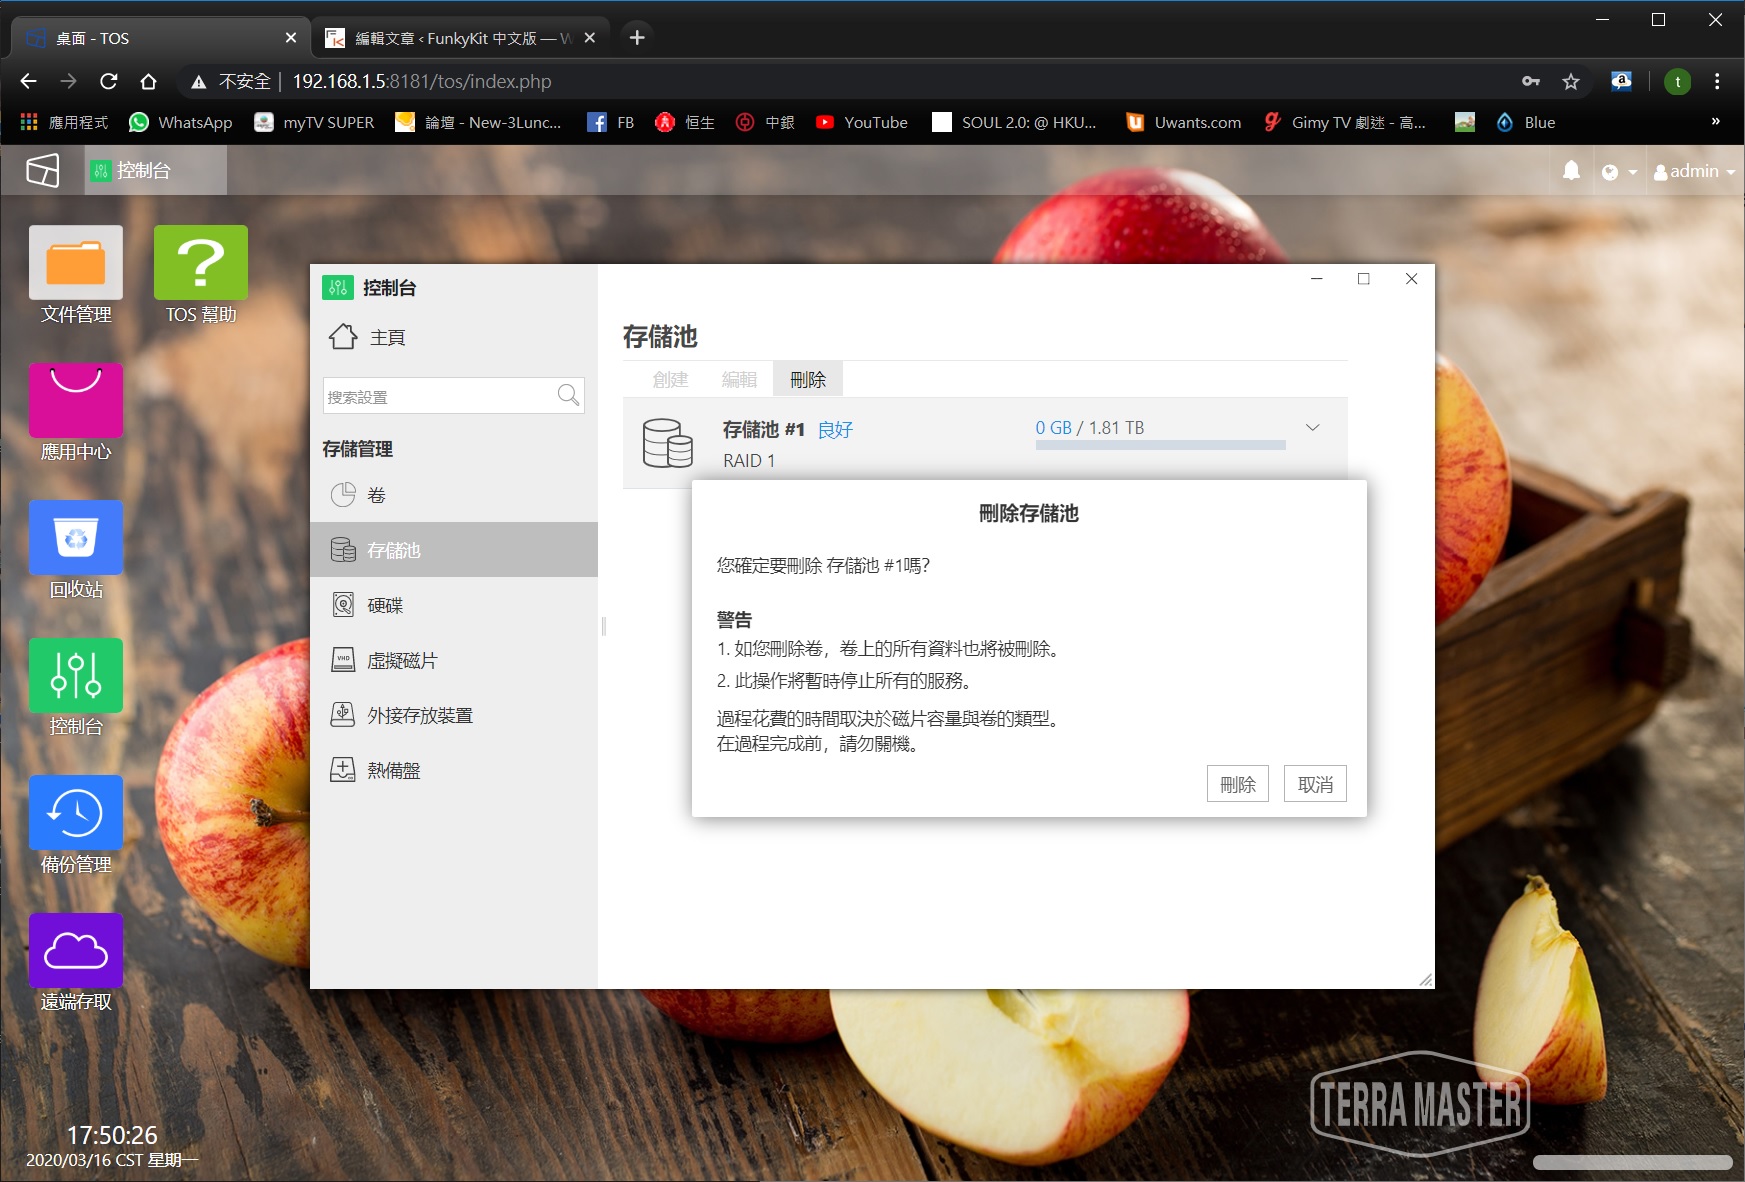
Task: Click the notification bell icon
Action: (x=1571, y=171)
